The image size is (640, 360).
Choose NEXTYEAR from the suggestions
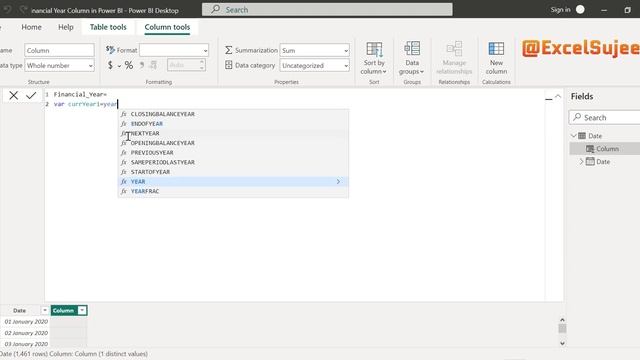[233, 133]
